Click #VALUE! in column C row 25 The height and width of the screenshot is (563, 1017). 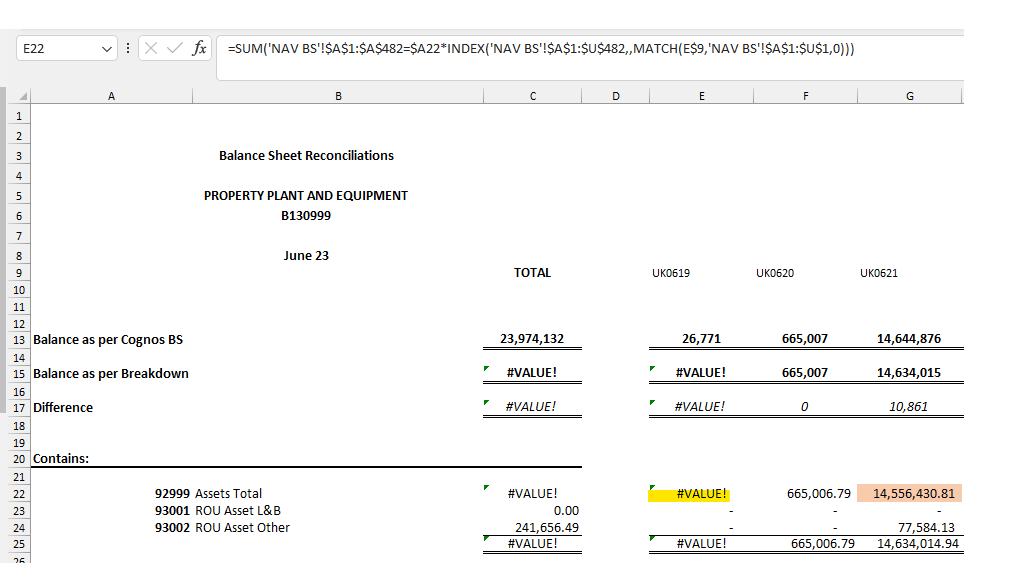(532, 544)
